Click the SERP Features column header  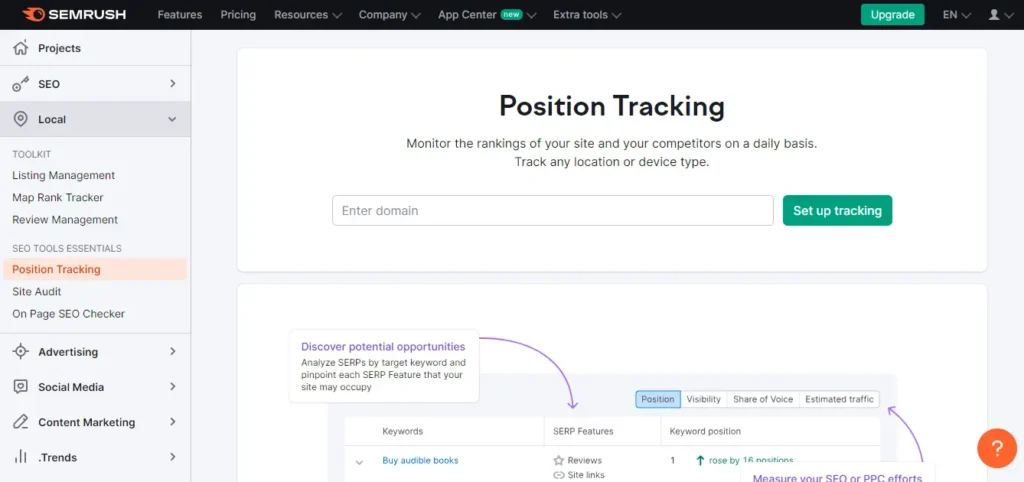point(583,431)
